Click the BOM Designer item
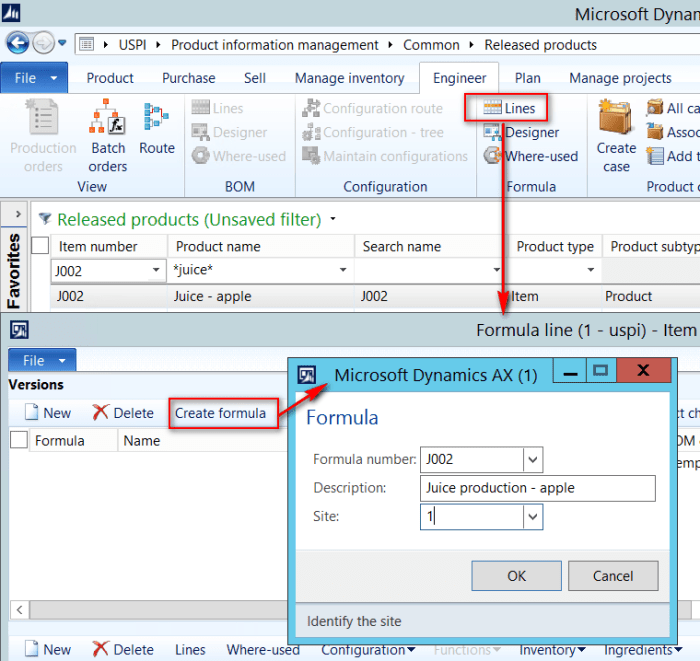This screenshot has height=661, width=700. tap(229, 132)
